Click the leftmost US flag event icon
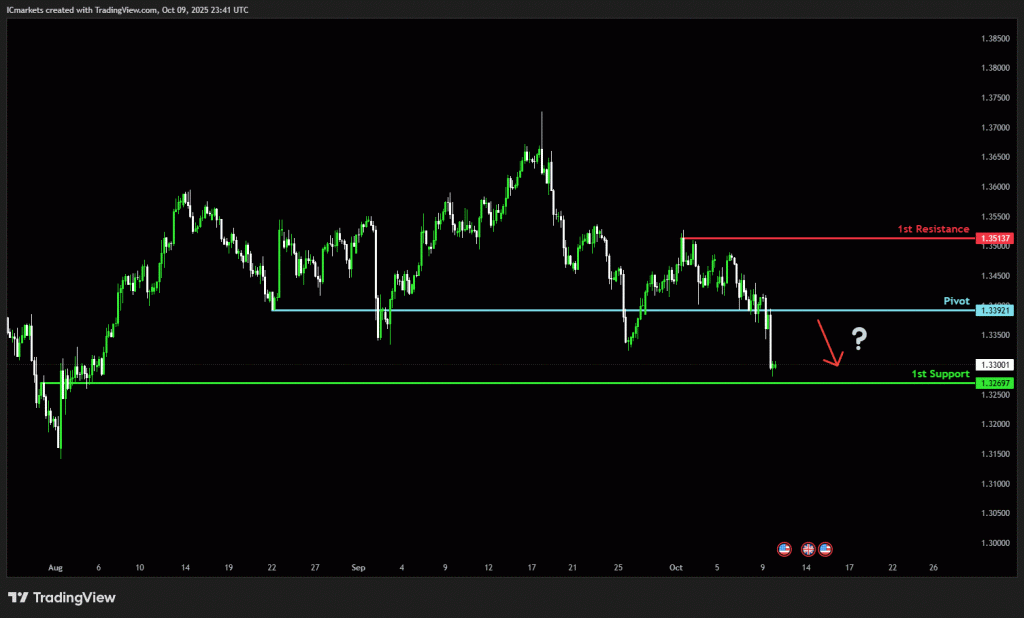 coord(785,549)
